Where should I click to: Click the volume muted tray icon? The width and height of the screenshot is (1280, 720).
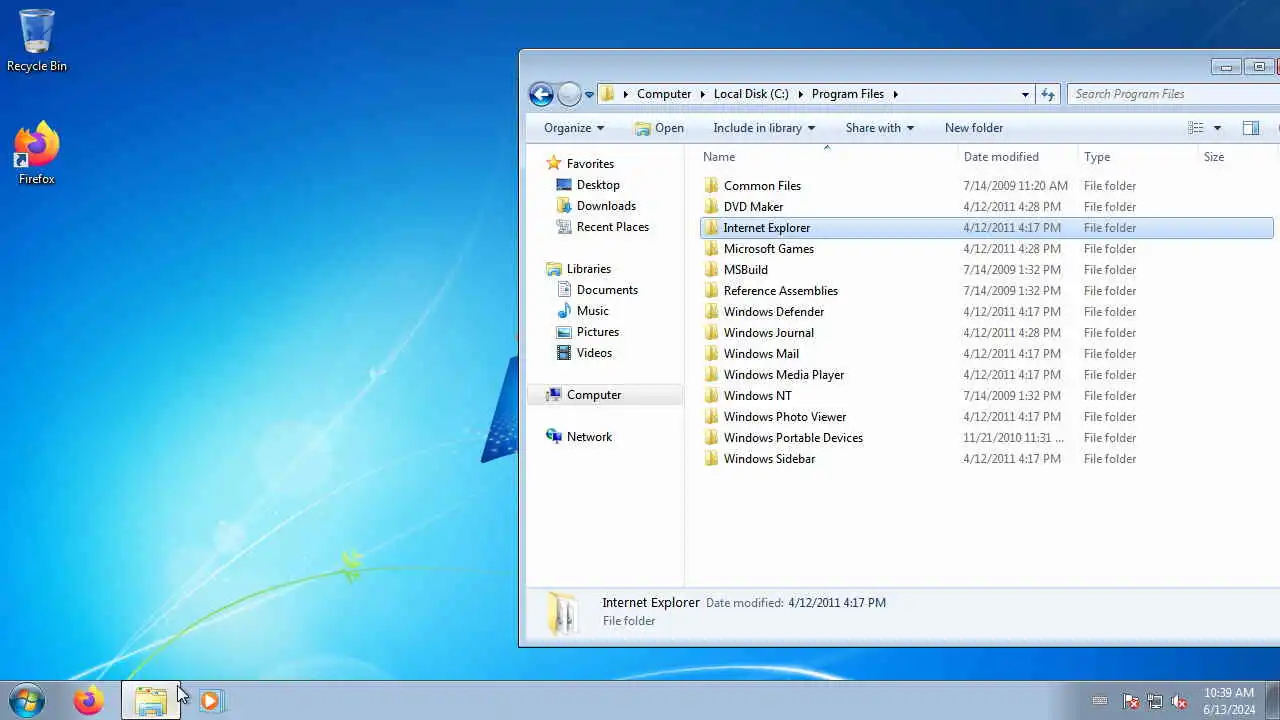pos(1179,702)
